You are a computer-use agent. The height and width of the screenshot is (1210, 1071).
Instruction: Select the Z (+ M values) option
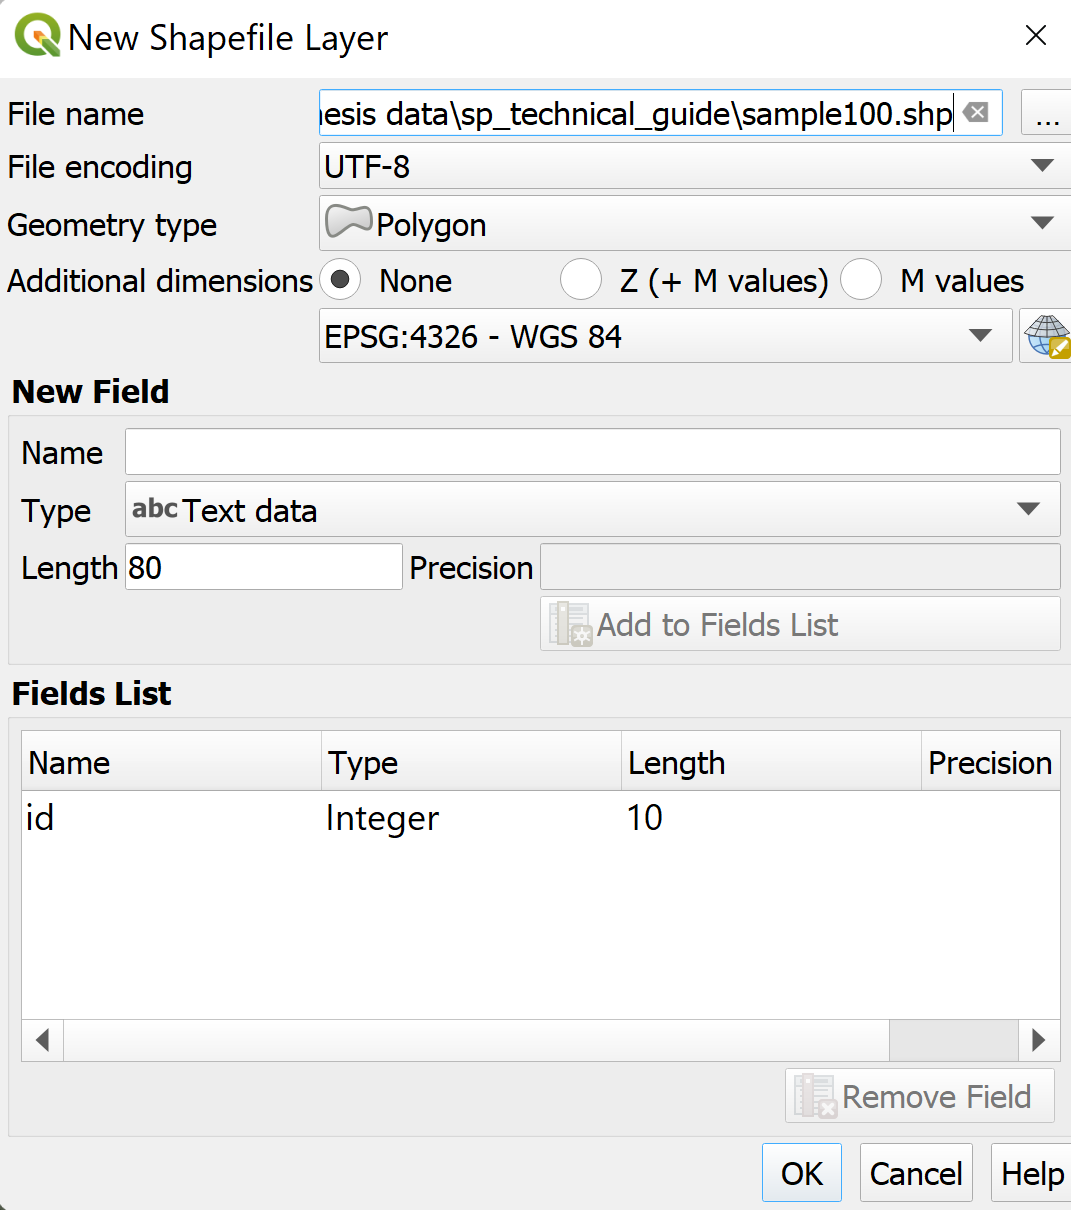coord(581,281)
